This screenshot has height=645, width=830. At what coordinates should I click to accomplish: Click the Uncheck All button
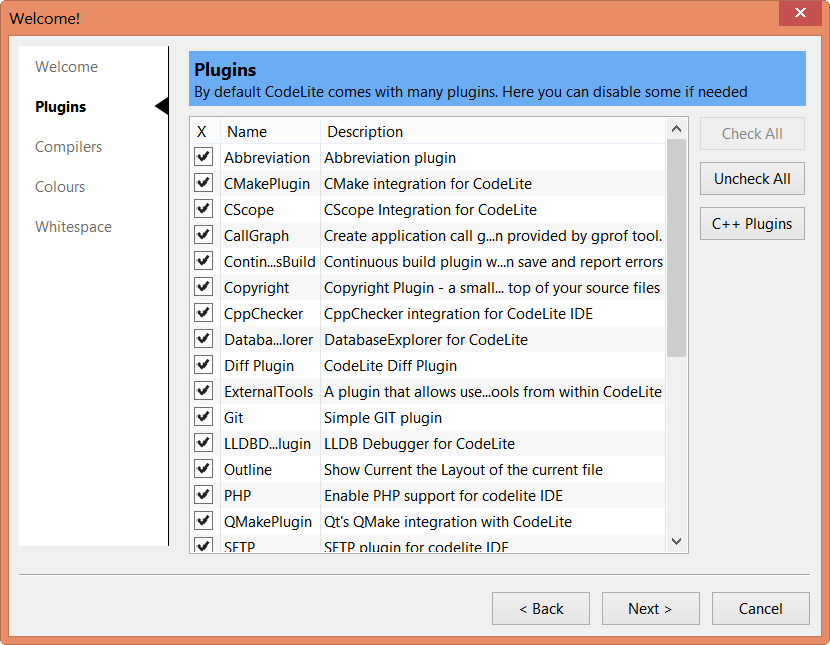pos(752,179)
